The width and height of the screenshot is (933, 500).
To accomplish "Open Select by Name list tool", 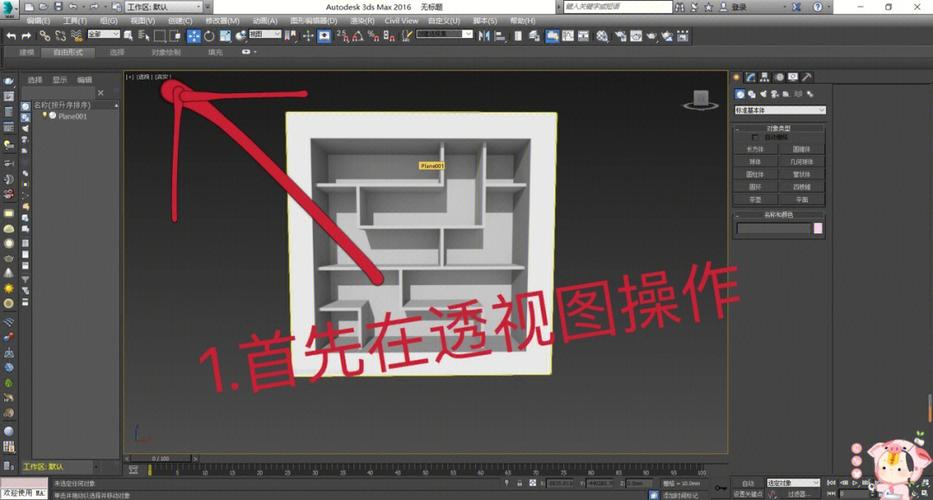I will [x=143, y=36].
